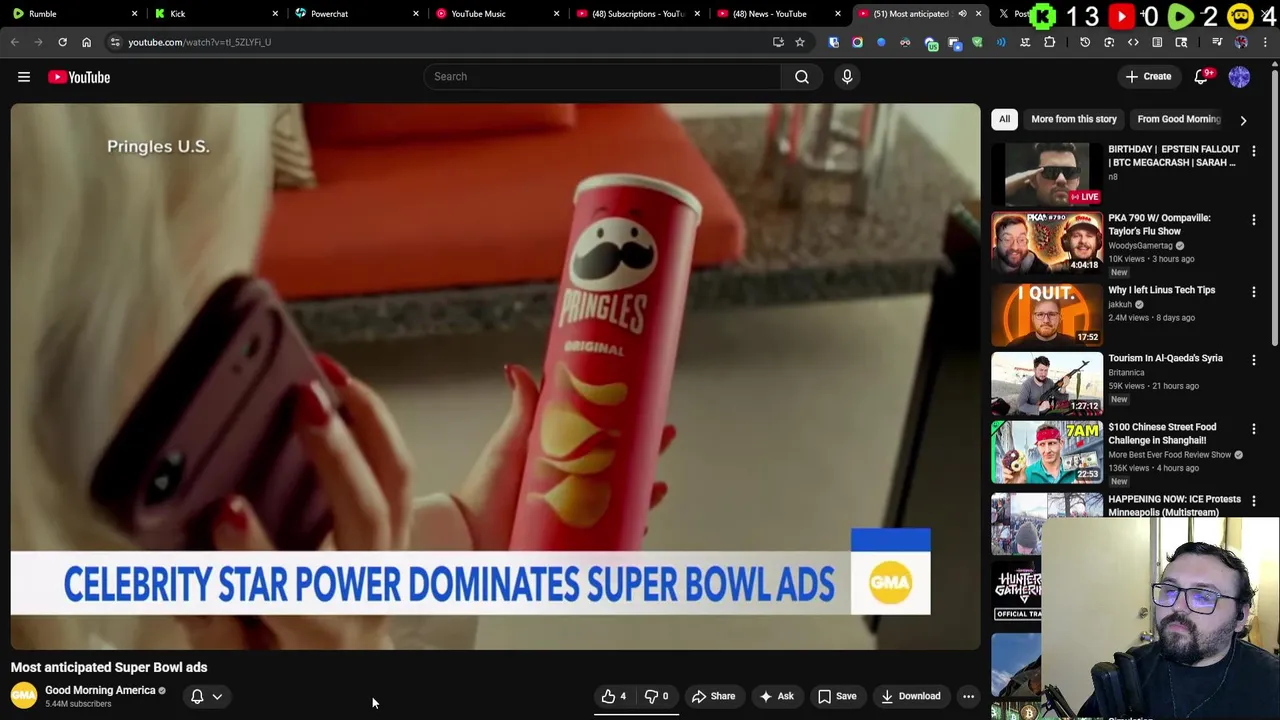This screenshot has width=1280, height=720.
Task: Open options for $100 Chinese Street Food video
Action: pyautogui.click(x=1254, y=429)
